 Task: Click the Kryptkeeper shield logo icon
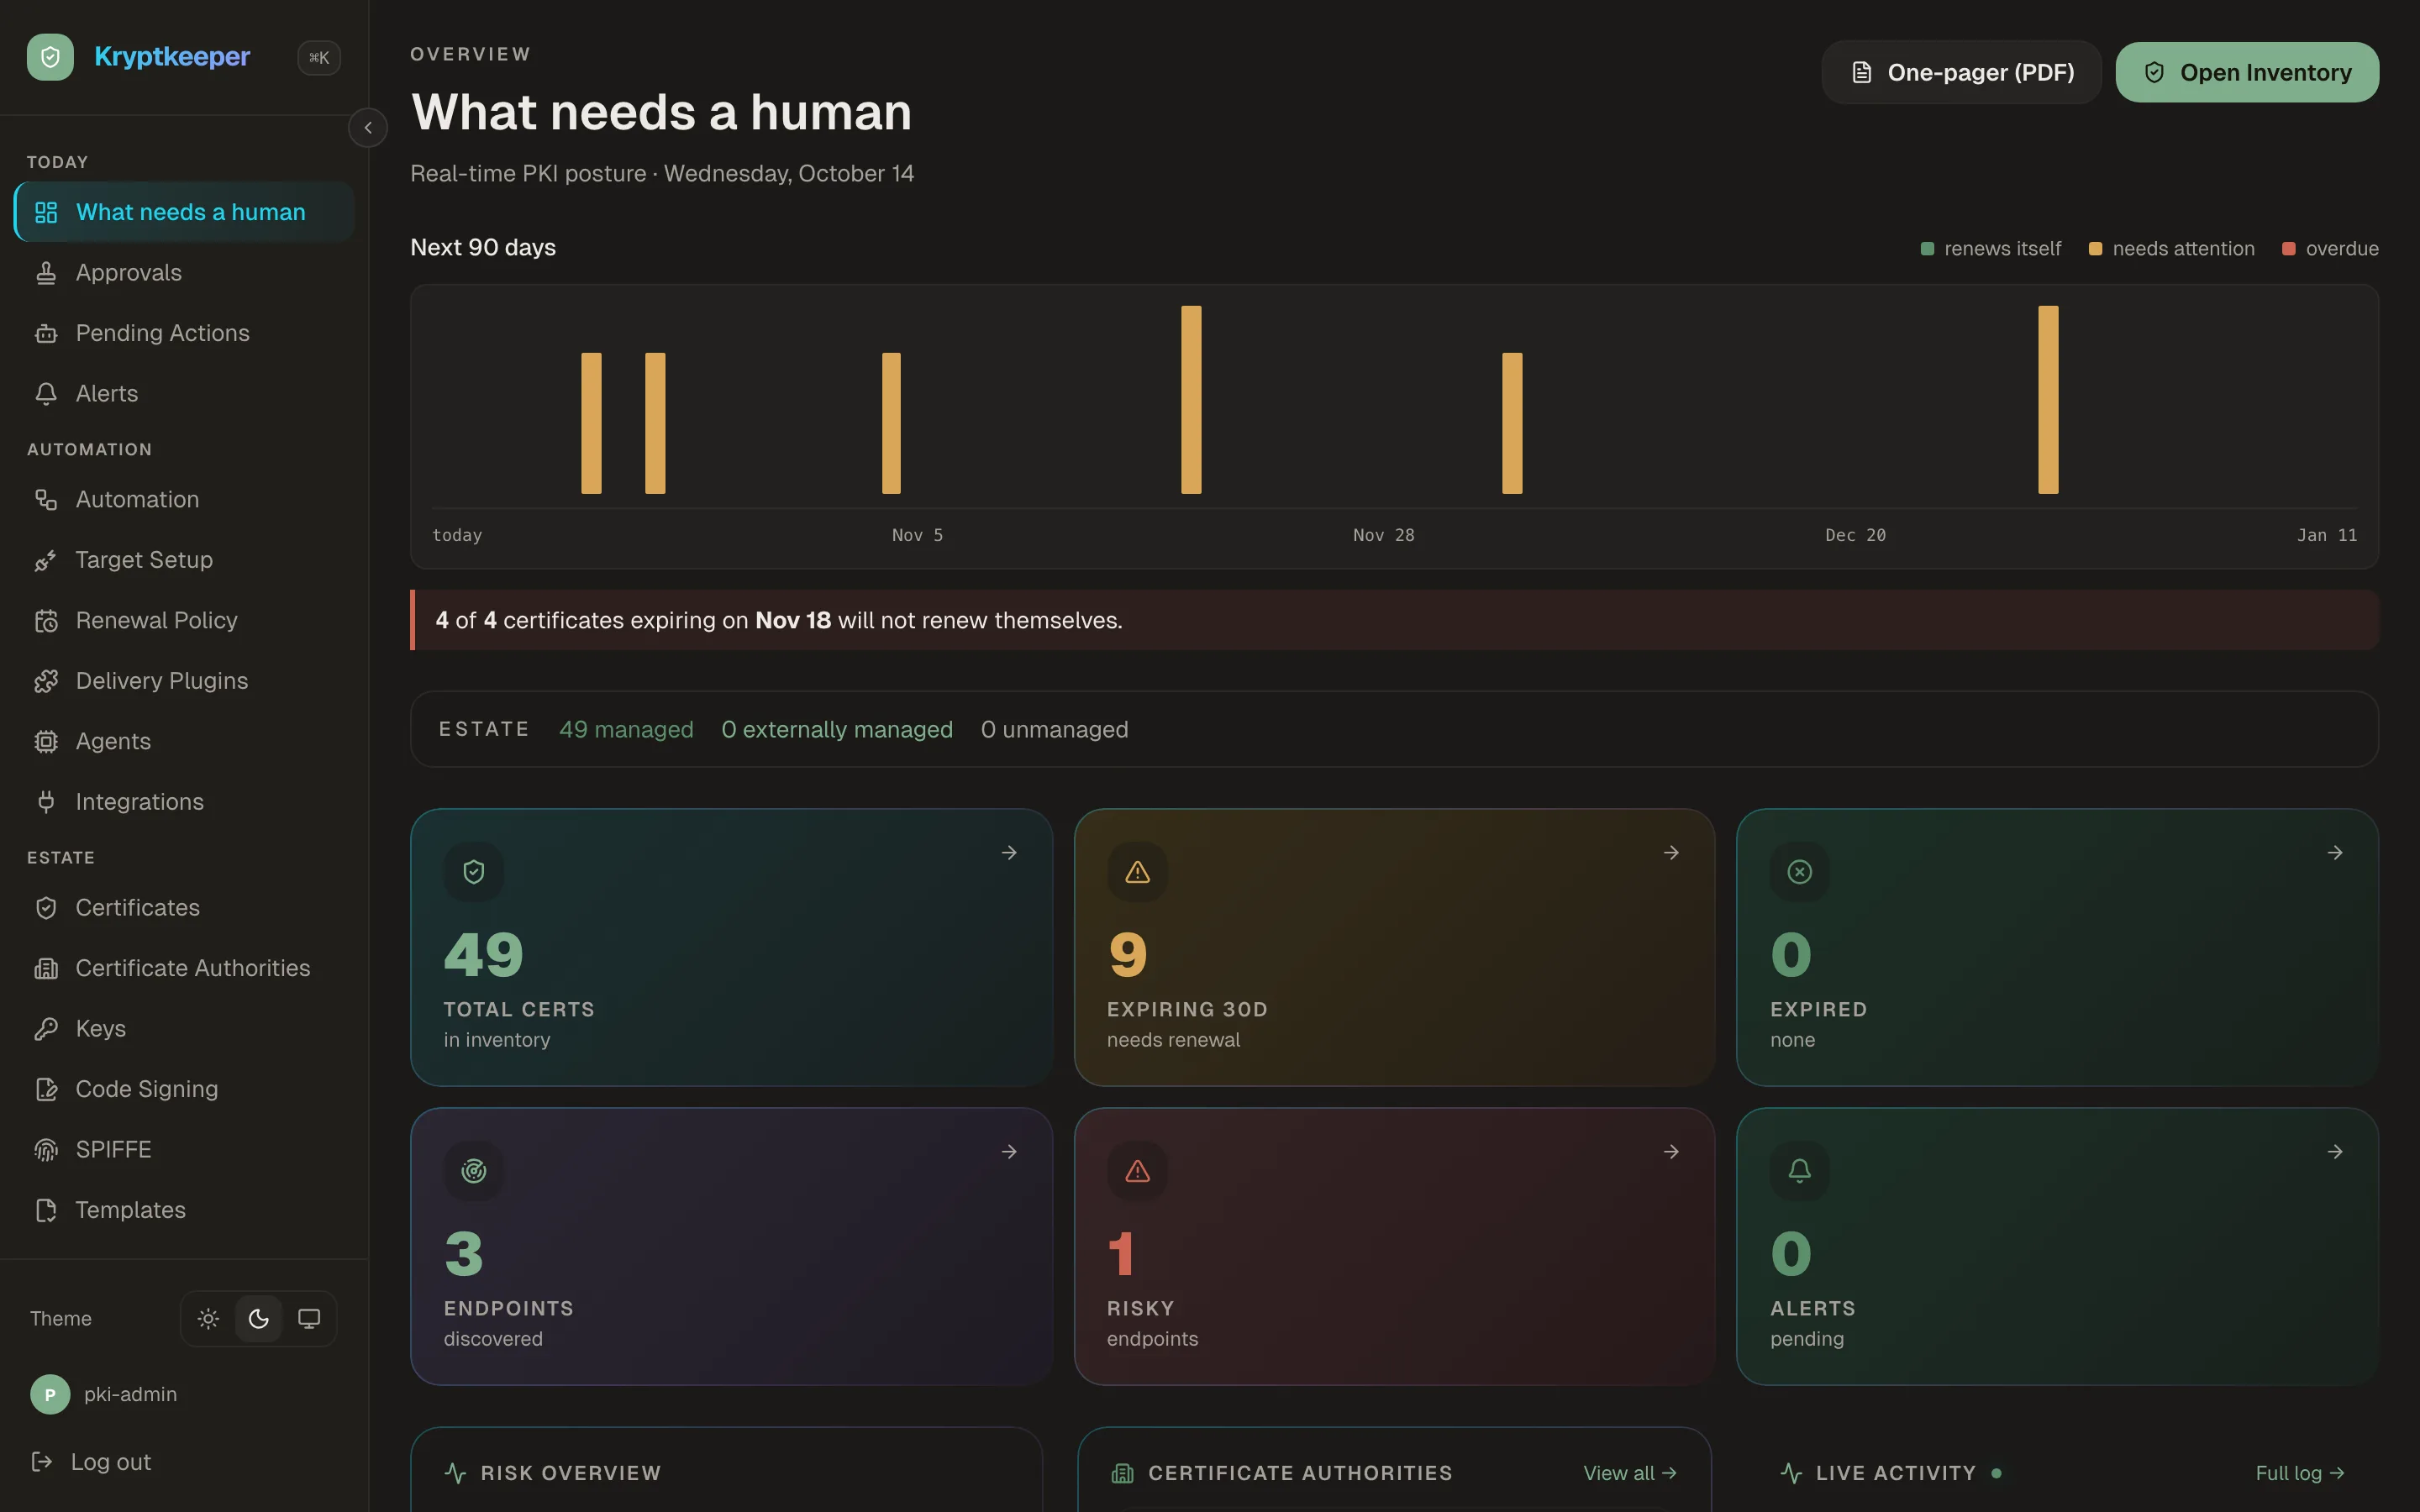[x=50, y=57]
